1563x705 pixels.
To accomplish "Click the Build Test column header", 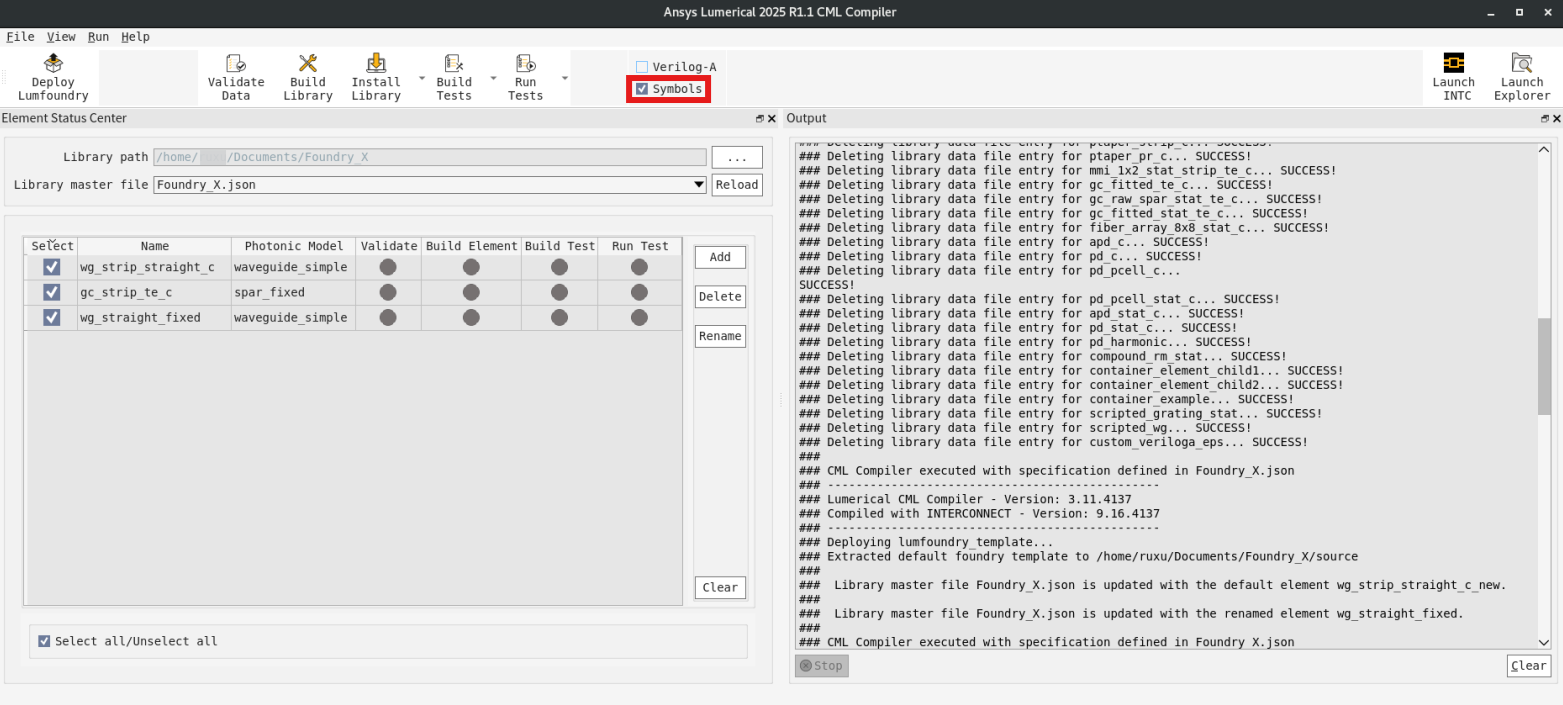I will point(560,246).
